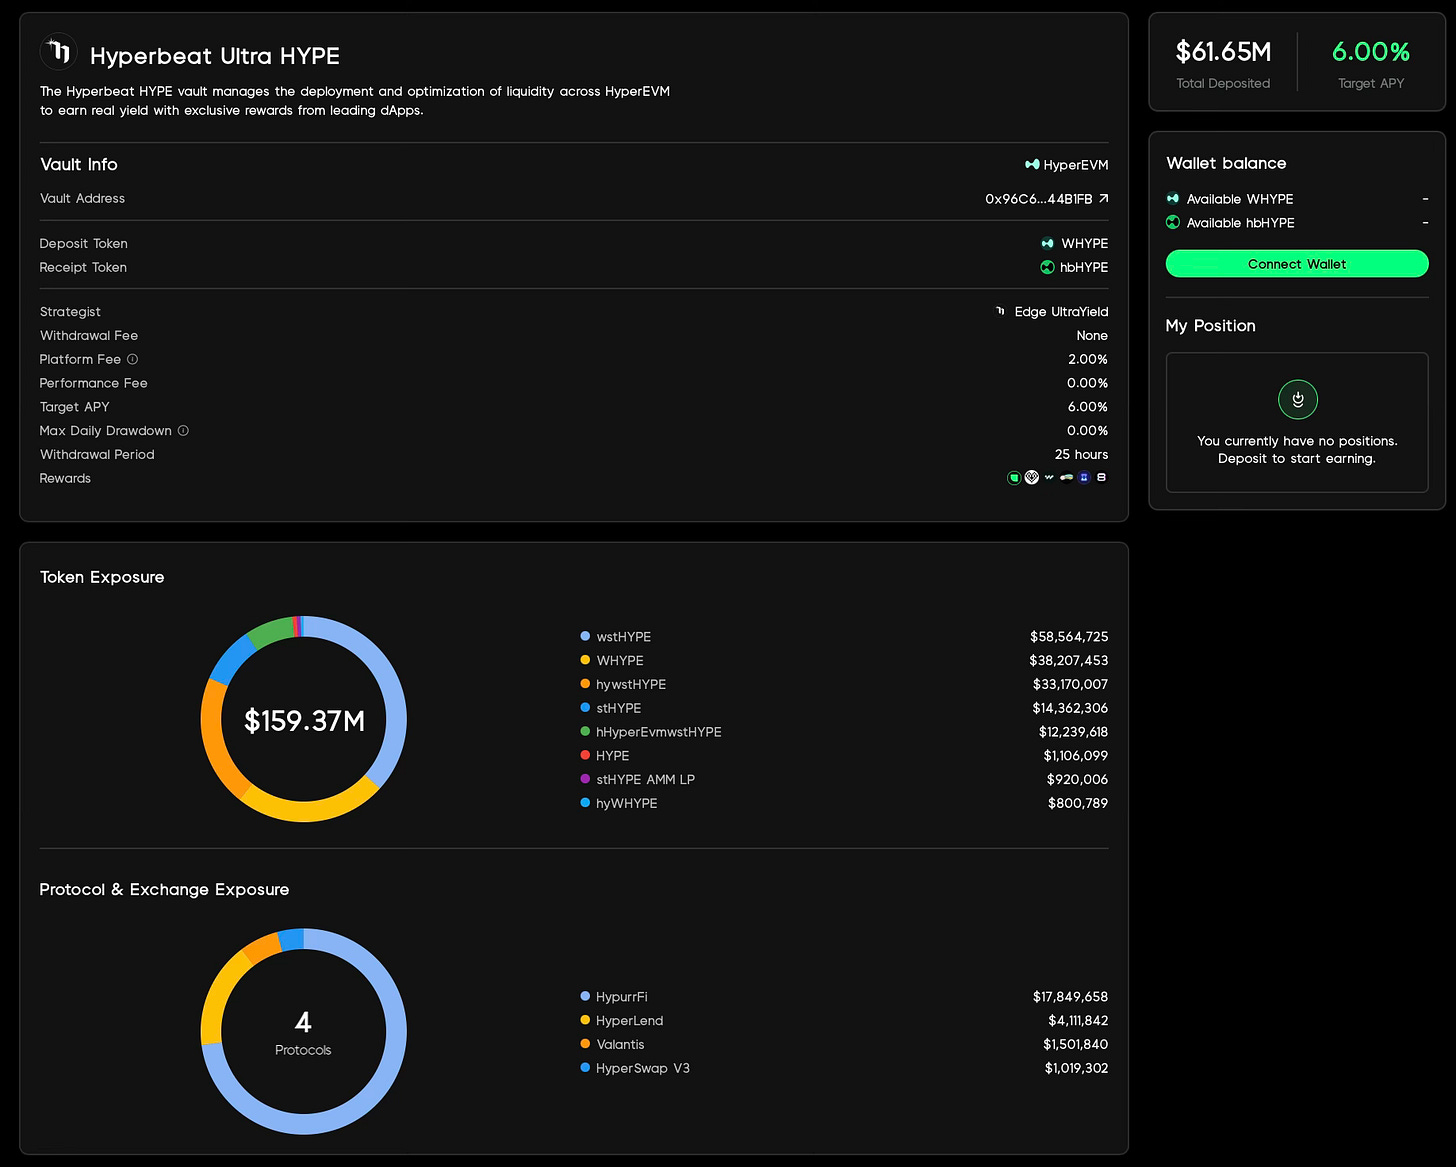The height and width of the screenshot is (1167, 1456).
Task: Click the green 6.00% Target APY header value
Action: coord(1371,52)
